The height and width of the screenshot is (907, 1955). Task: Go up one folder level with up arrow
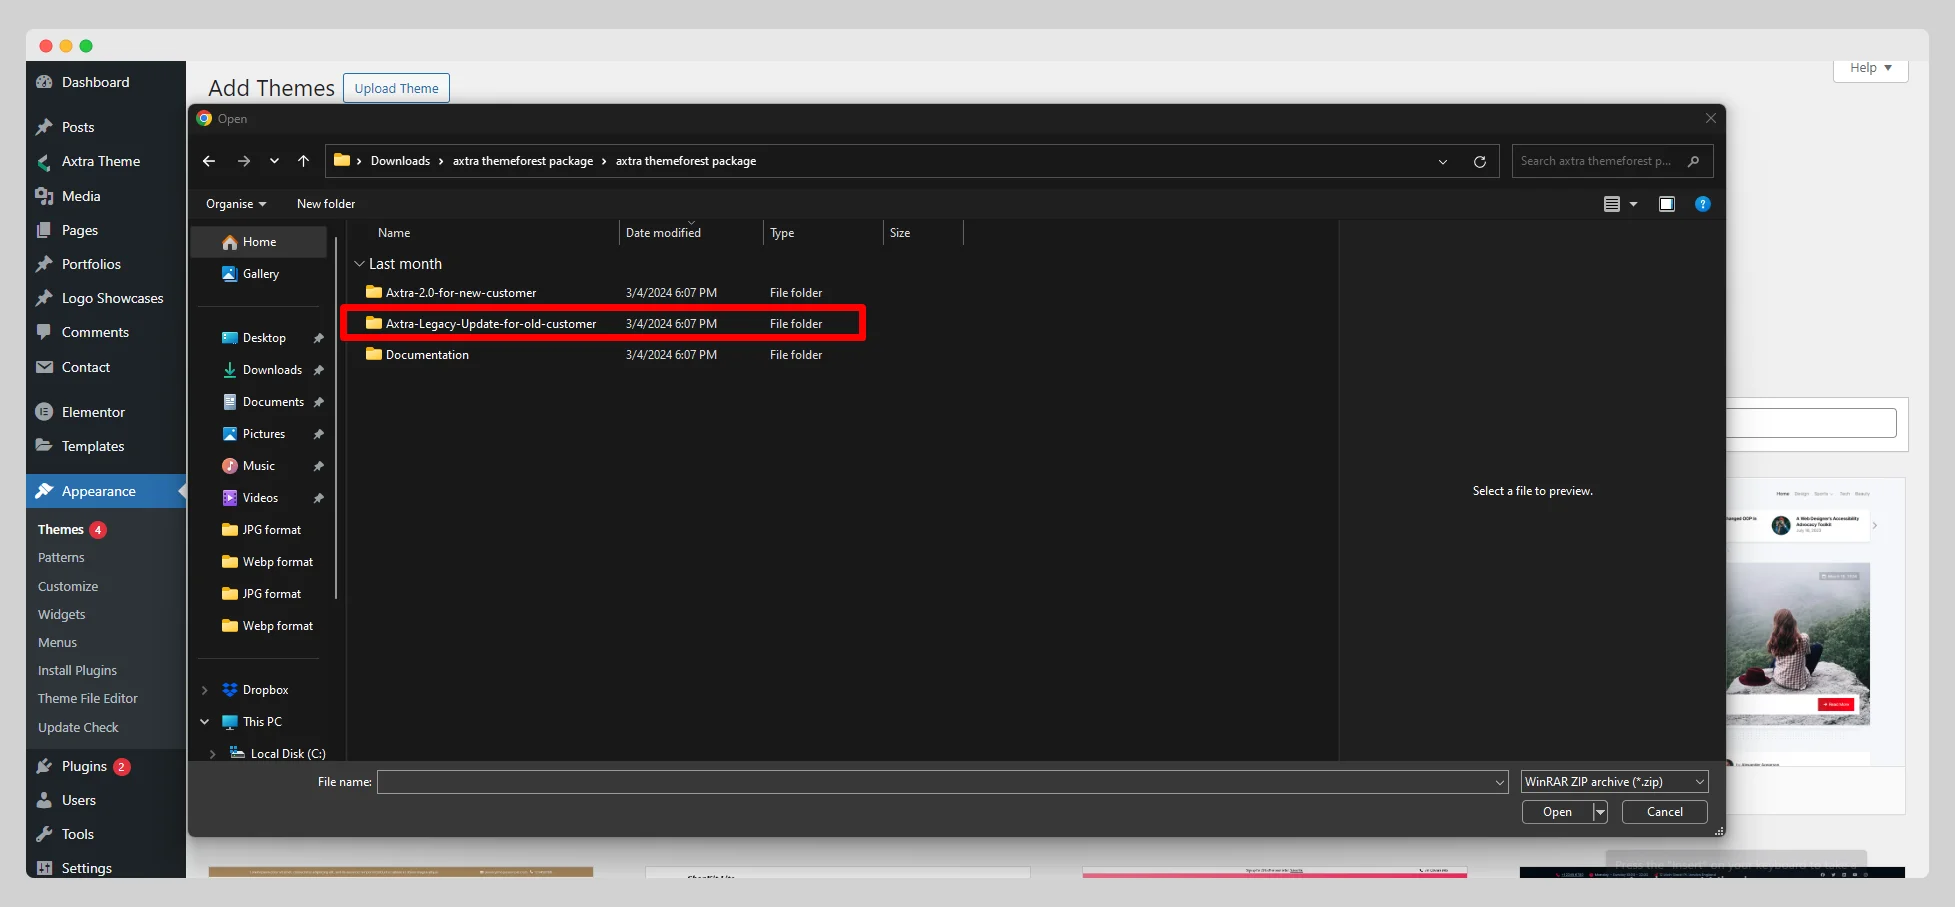coord(304,161)
